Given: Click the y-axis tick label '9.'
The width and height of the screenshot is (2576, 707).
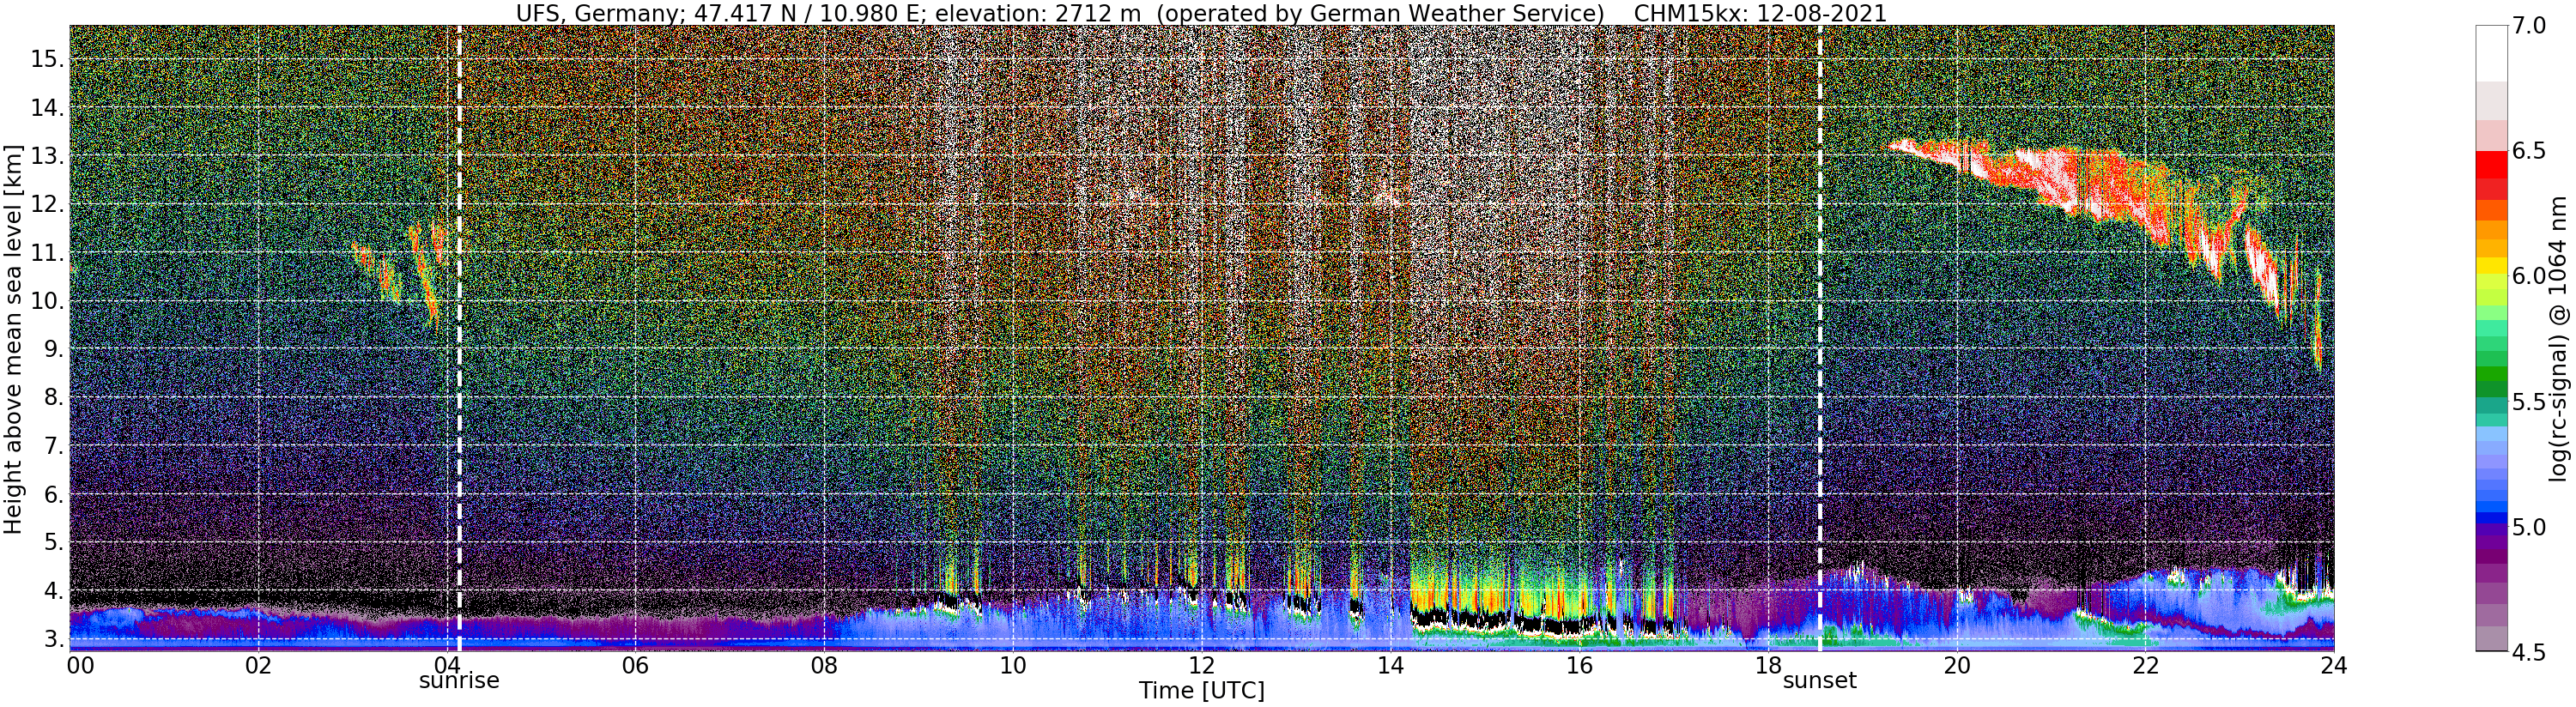Looking at the screenshot, I should [54, 349].
